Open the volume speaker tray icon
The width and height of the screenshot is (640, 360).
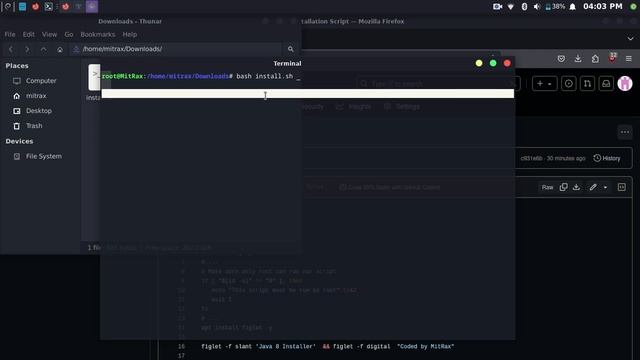tap(537, 7)
